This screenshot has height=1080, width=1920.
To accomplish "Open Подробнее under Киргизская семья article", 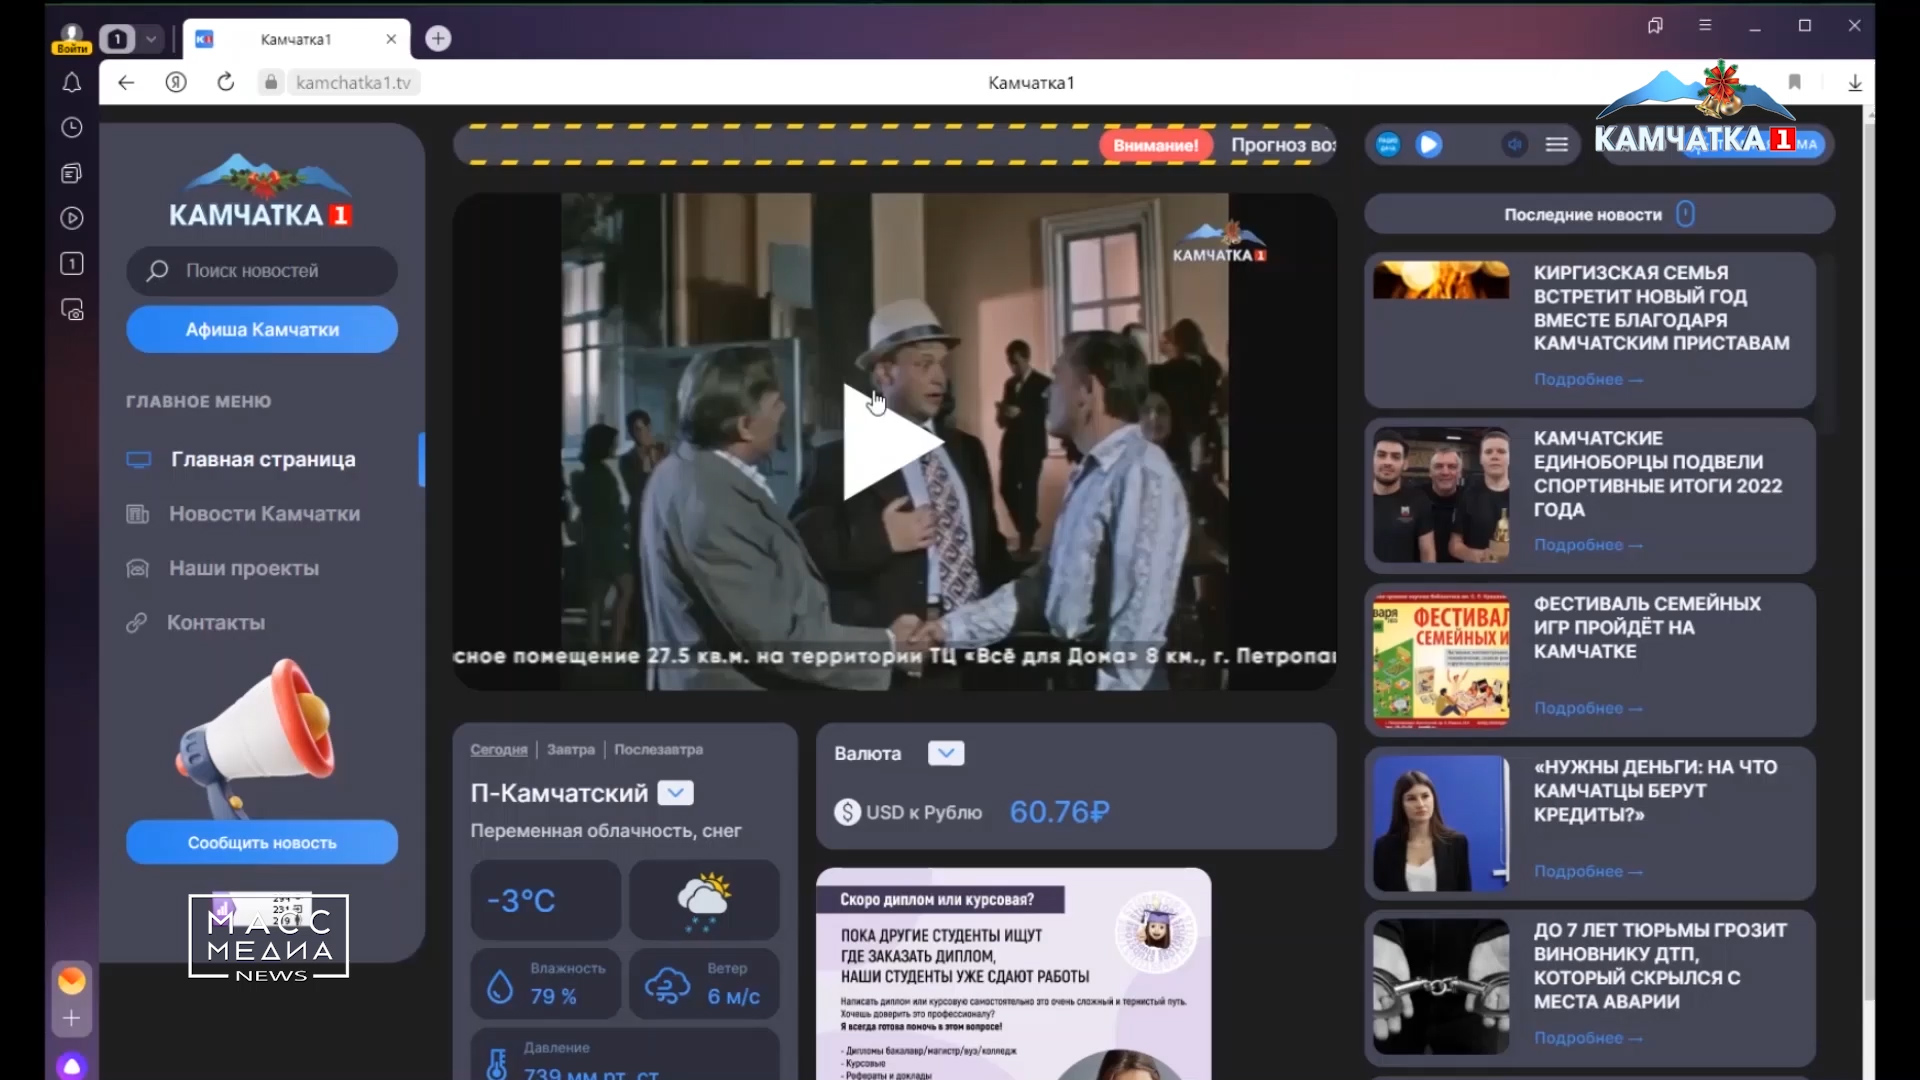I will (x=1588, y=380).
